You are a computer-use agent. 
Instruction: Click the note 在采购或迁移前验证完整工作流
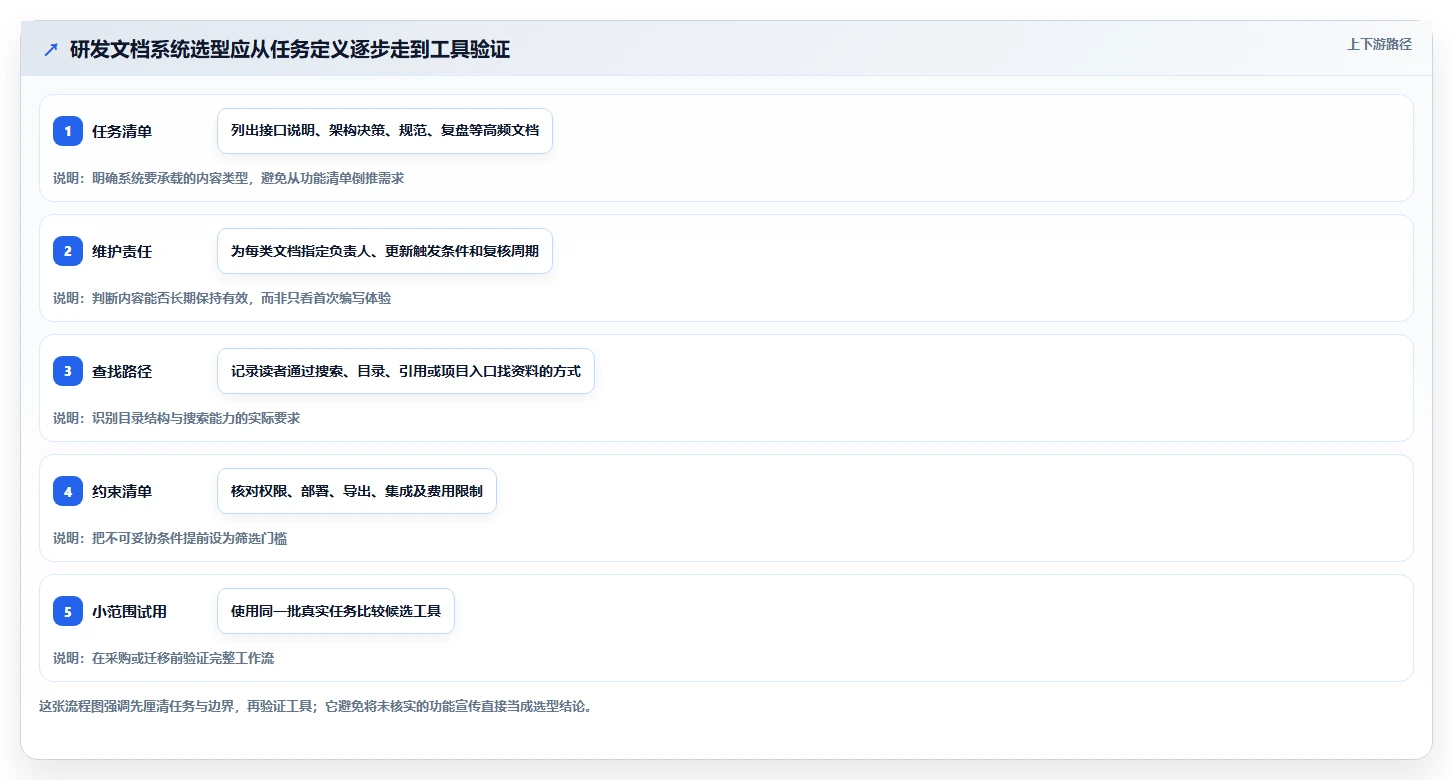163,658
